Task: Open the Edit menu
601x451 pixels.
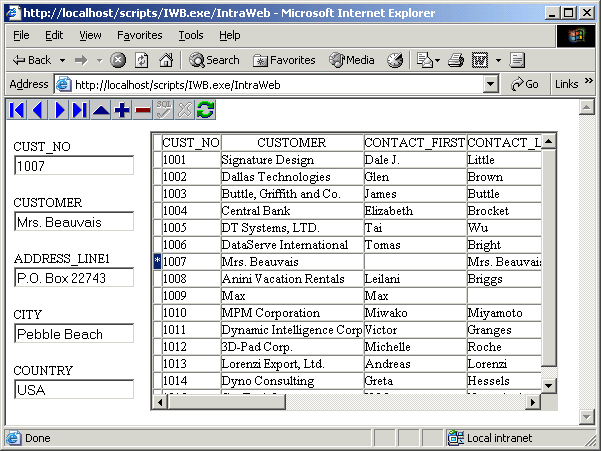Action: pyautogui.click(x=54, y=35)
